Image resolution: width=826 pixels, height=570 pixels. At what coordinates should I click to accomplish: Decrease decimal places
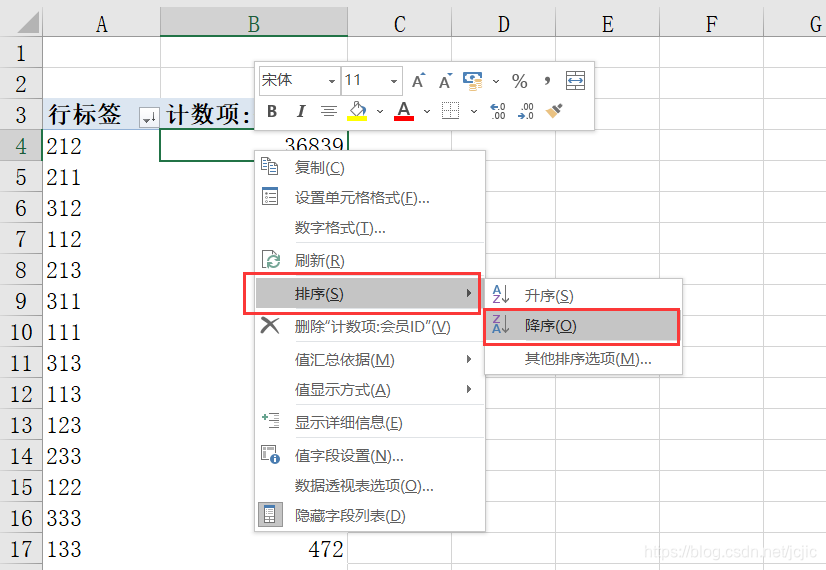click(526, 111)
